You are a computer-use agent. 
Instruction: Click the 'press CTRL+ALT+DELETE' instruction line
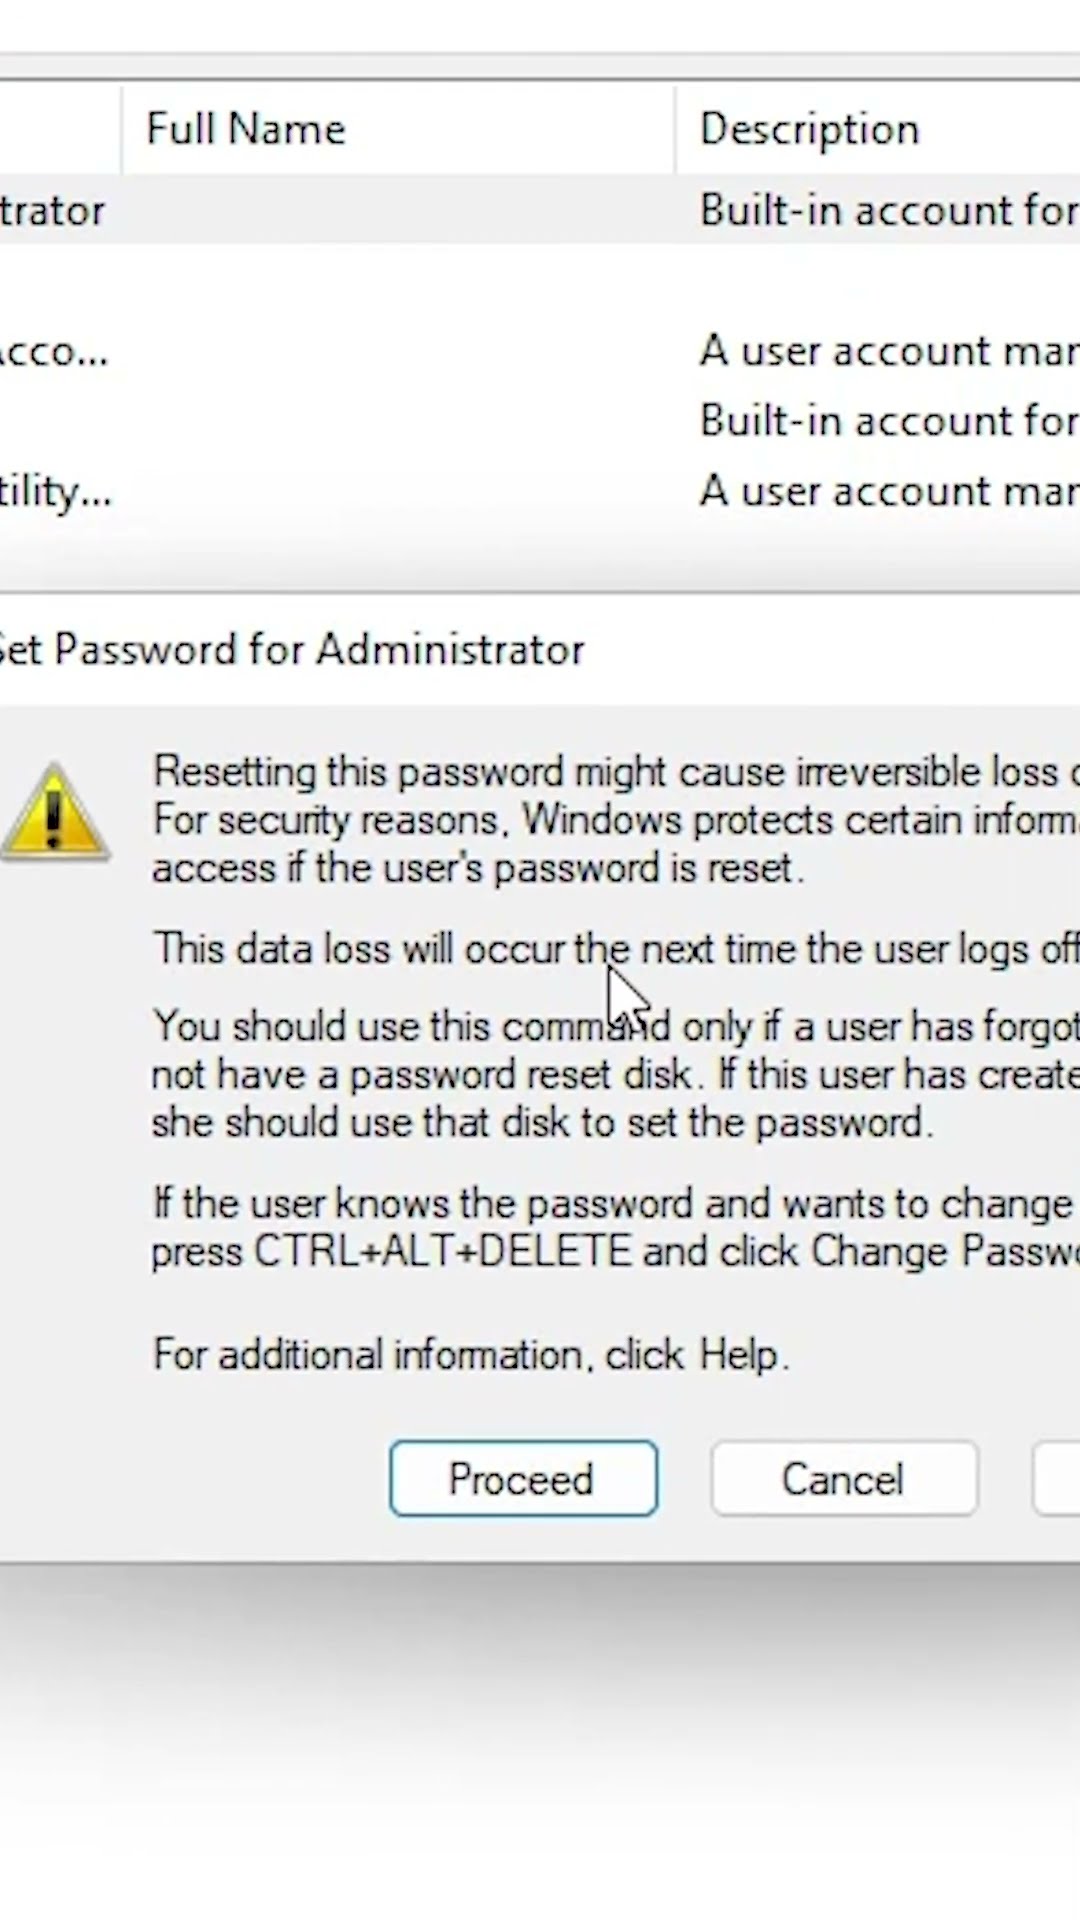[610, 1252]
